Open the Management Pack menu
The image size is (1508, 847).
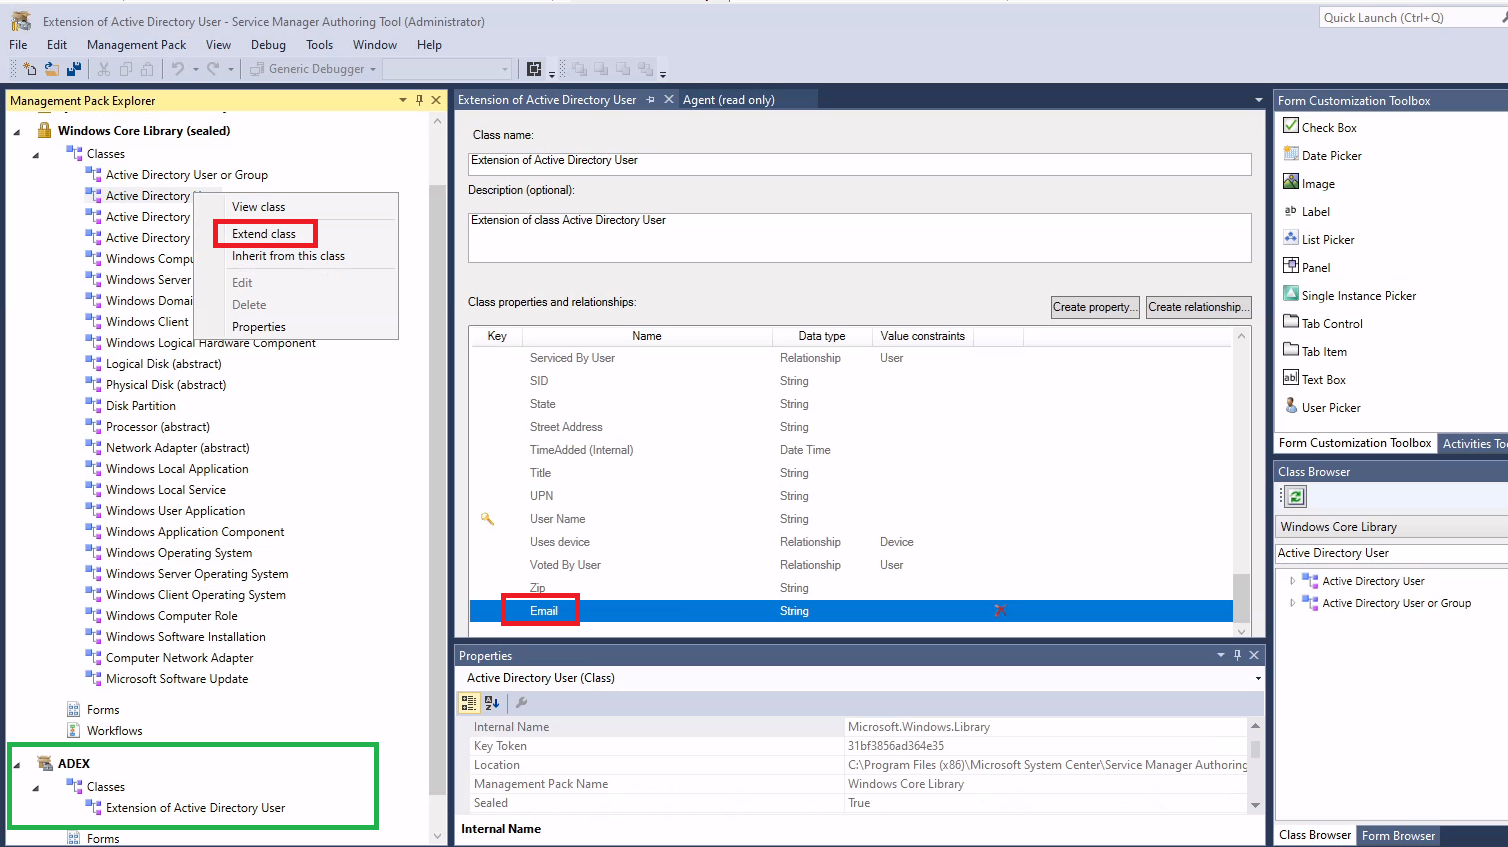[x=136, y=45]
